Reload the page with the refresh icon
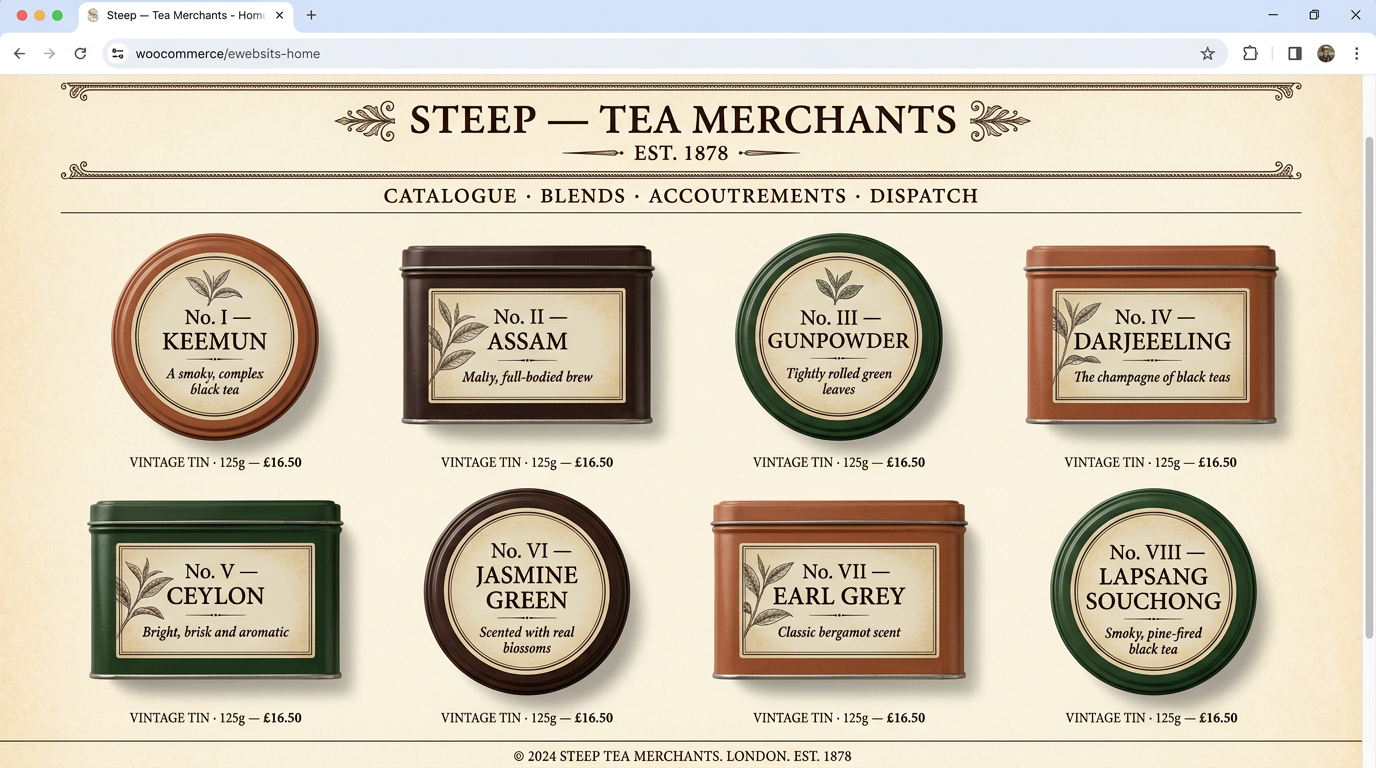Screen dimensions: 1376x768 tap(80, 54)
